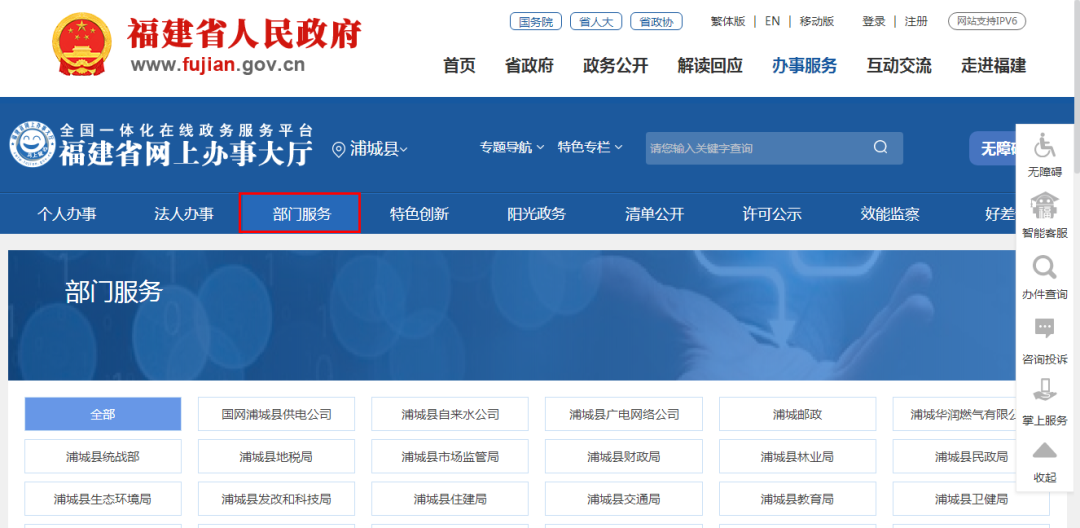1080x528 pixels.
Task: Select 浦城县交通局 department
Action: point(624,499)
